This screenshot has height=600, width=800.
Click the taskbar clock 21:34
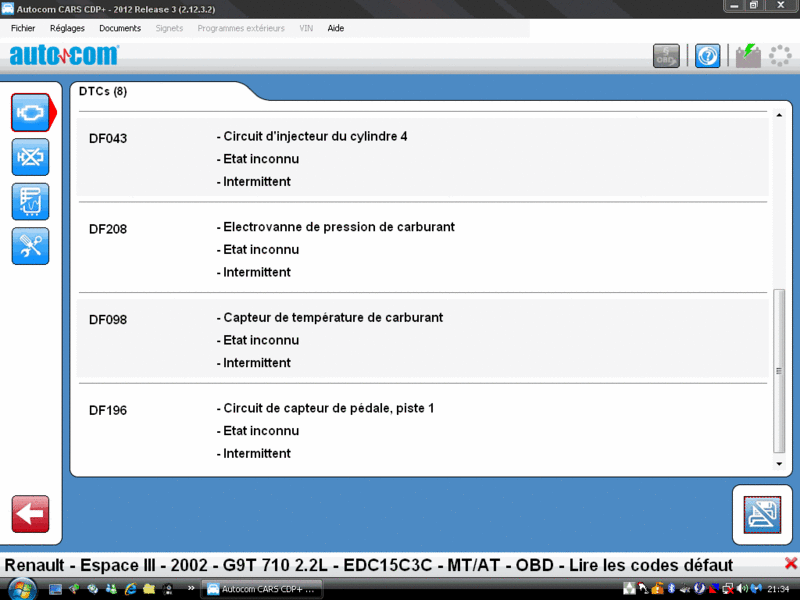click(x=778, y=589)
